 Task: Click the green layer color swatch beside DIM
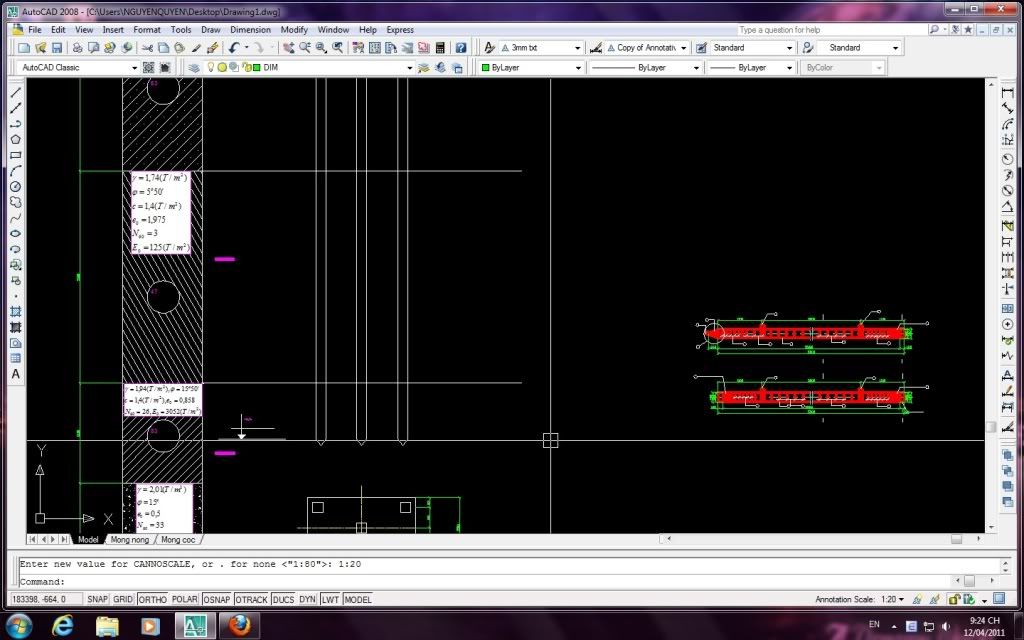tap(257, 67)
